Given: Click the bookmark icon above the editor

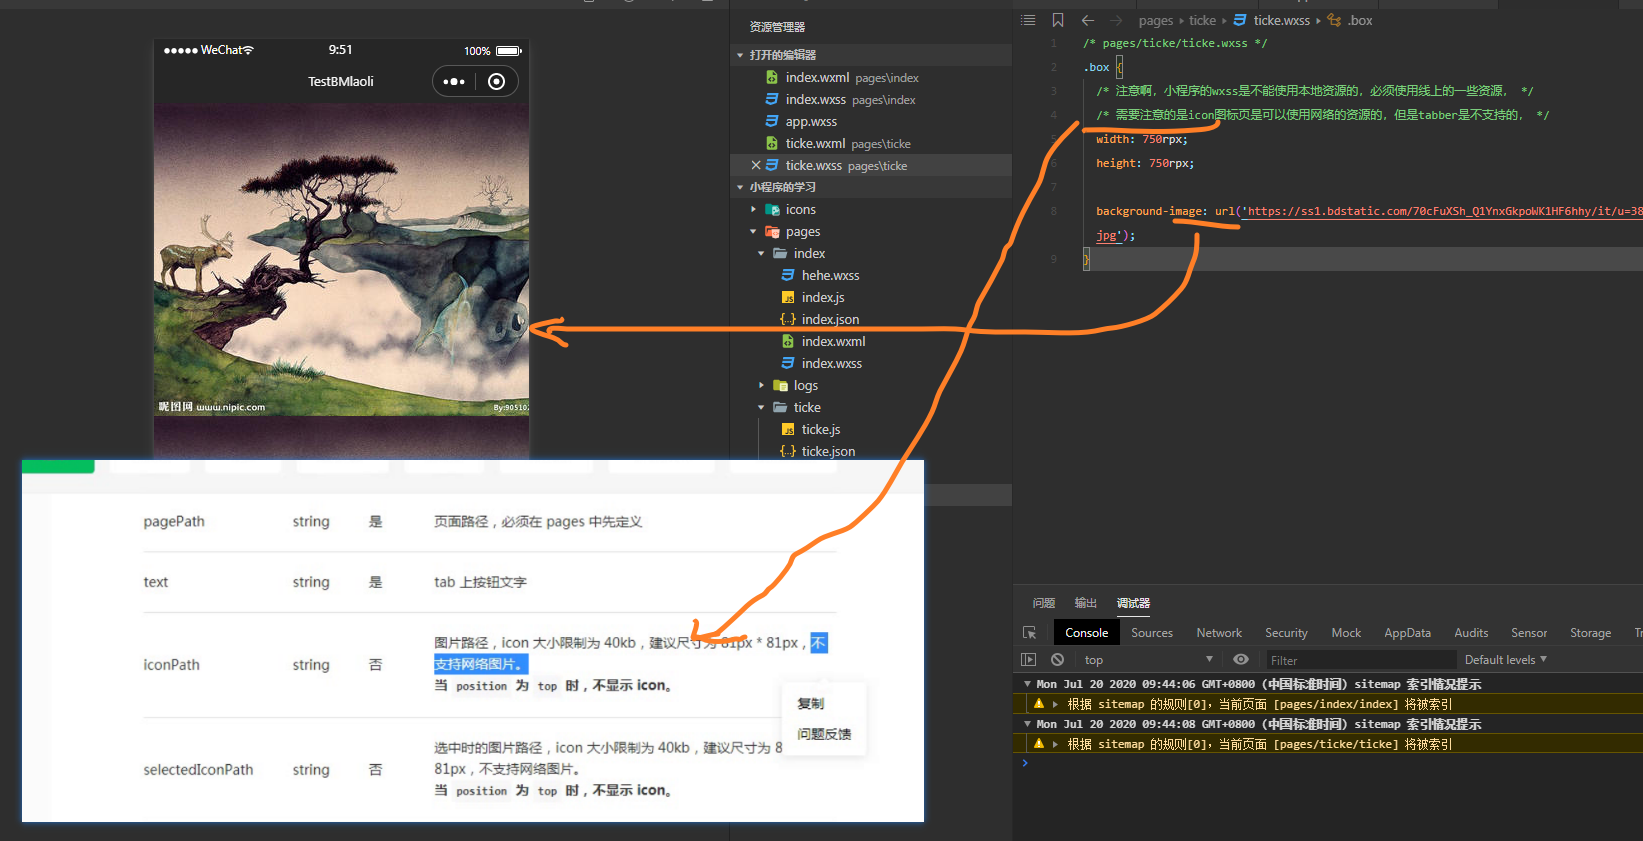Looking at the screenshot, I should [1058, 20].
